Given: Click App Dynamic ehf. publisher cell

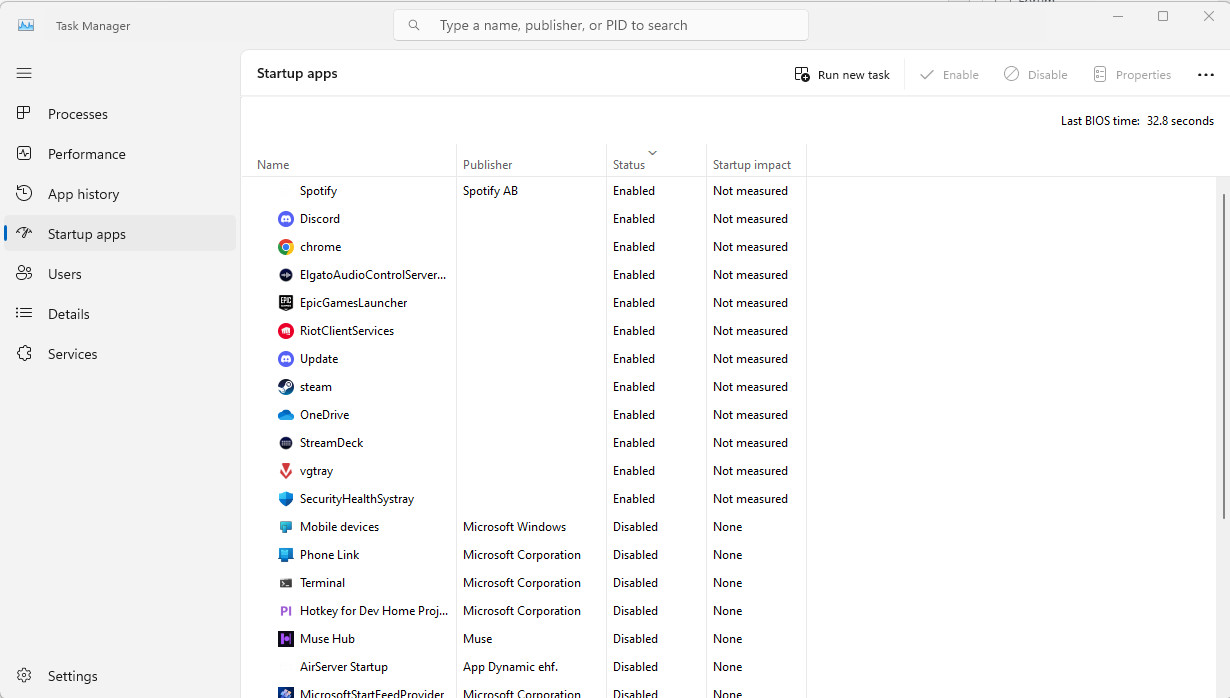Looking at the screenshot, I should [x=510, y=667].
